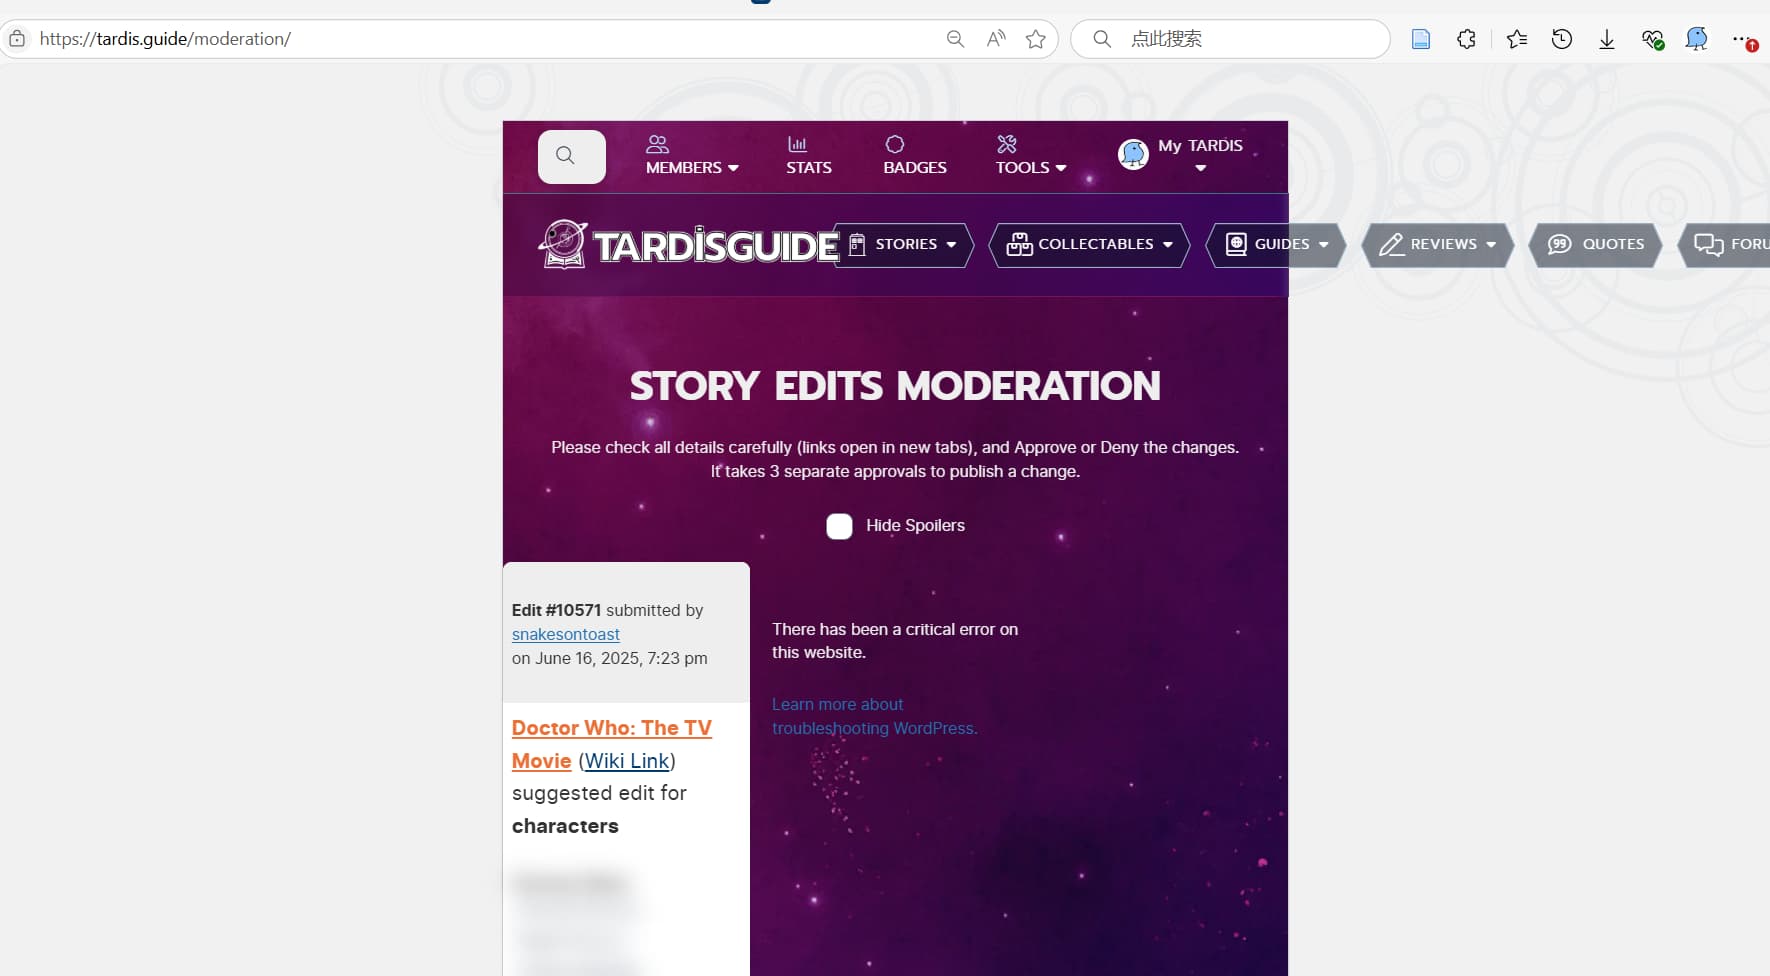
Task: Click the Edit #10571 heading text
Action: point(556,610)
